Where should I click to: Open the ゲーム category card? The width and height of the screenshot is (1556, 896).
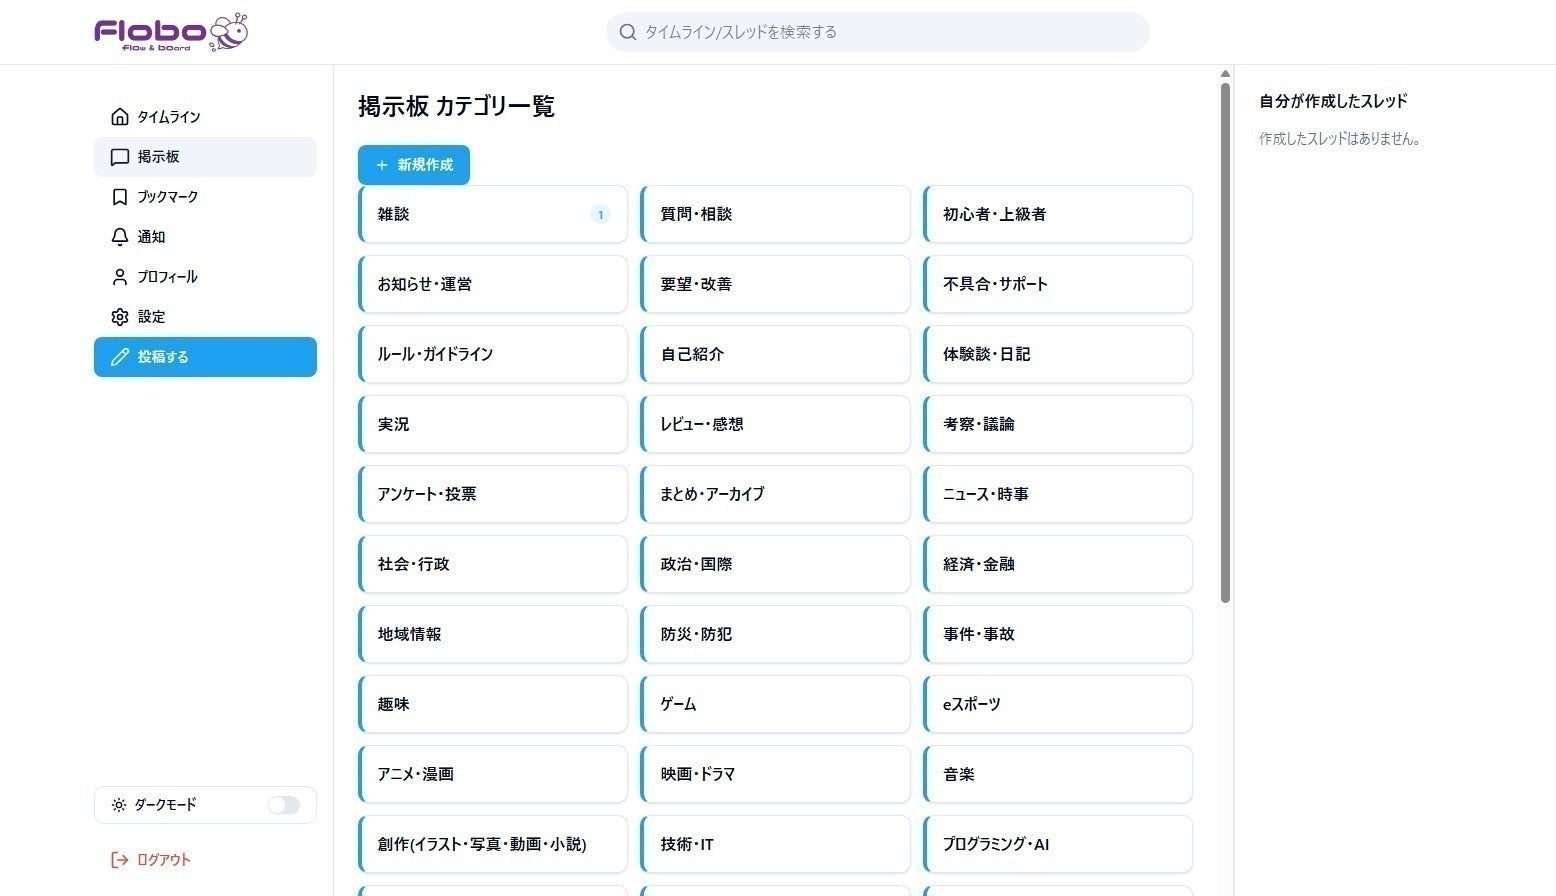774,704
